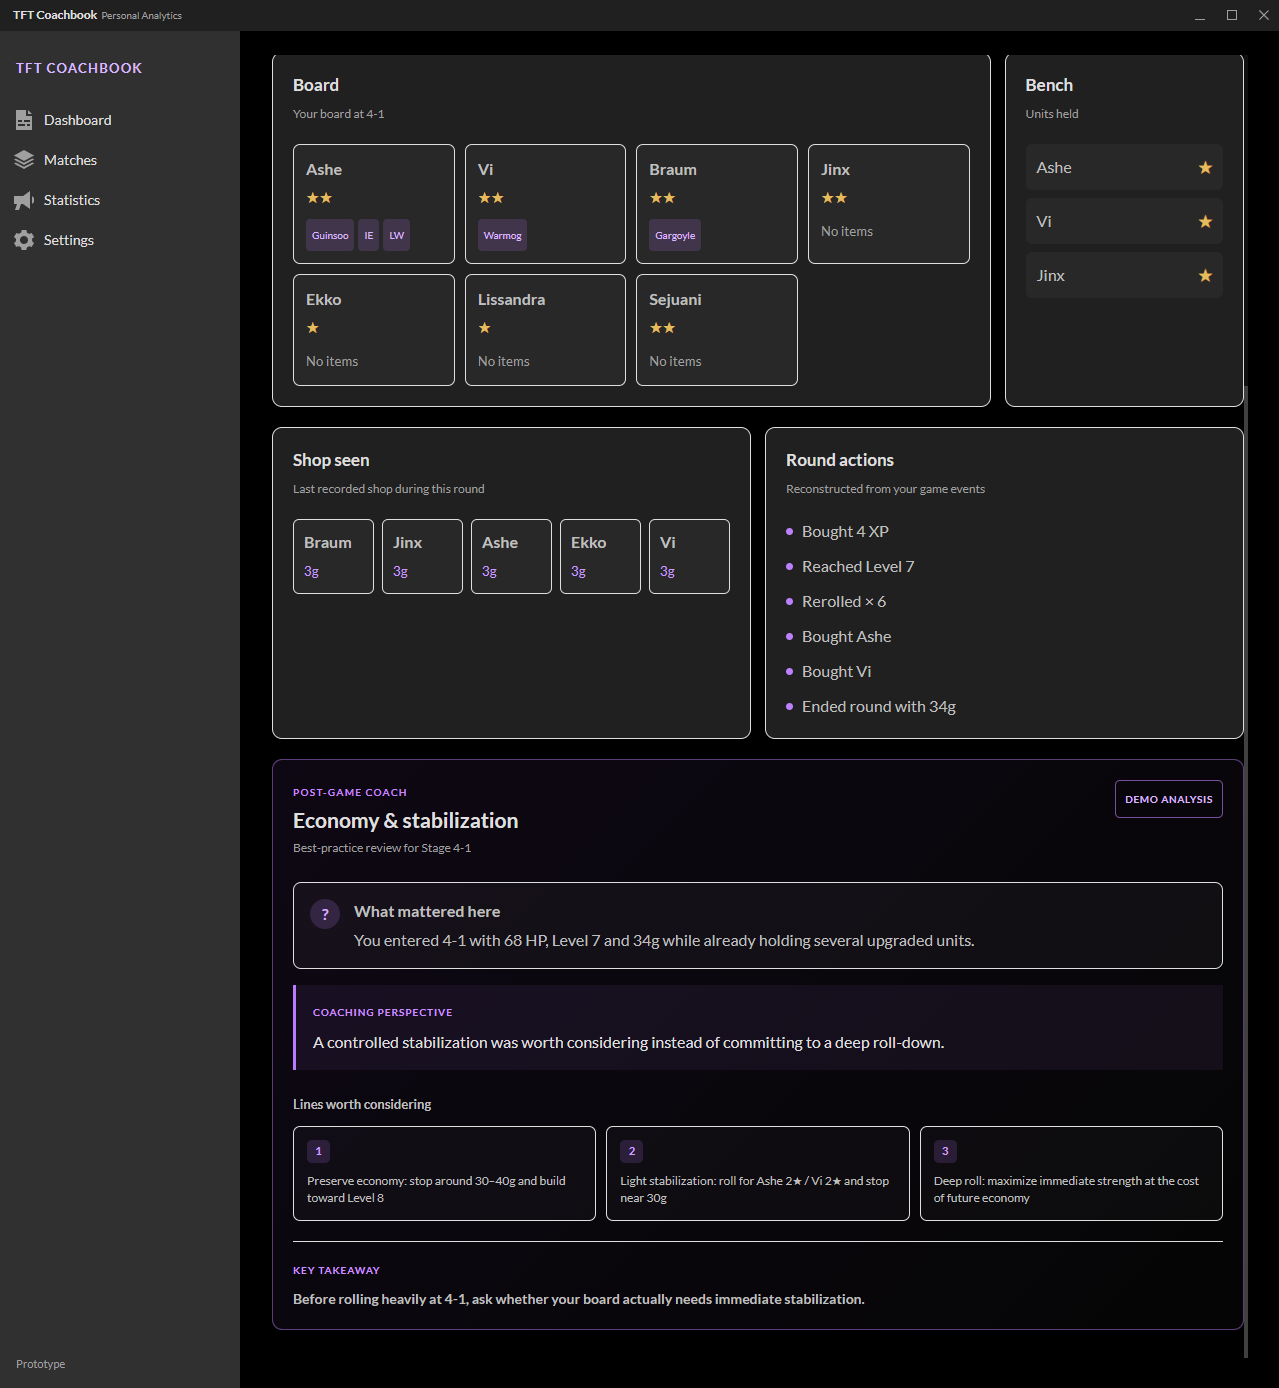This screenshot has height=1388, width=1279.
Task: Click the Settings gear icon
Action: (24, 240)
